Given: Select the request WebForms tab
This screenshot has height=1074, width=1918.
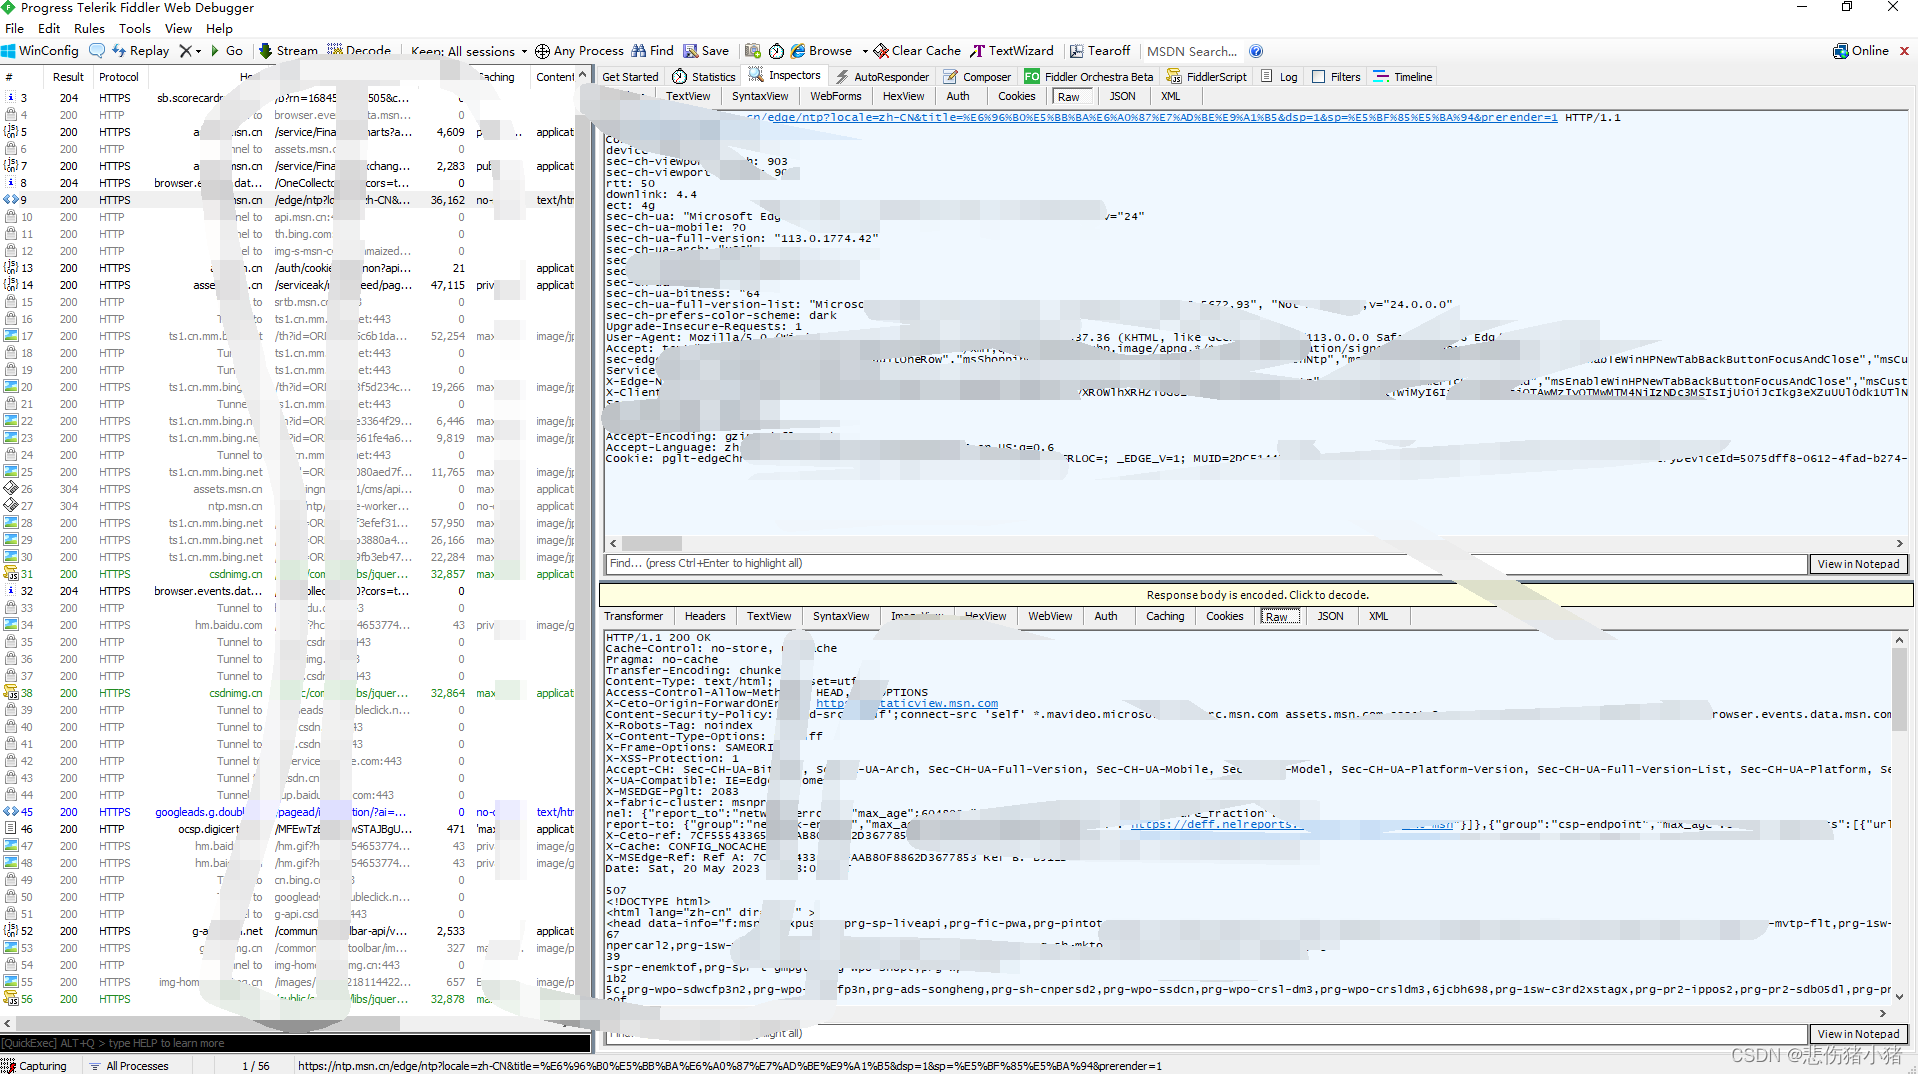Looking at the screenshot, I should (835, 97).
